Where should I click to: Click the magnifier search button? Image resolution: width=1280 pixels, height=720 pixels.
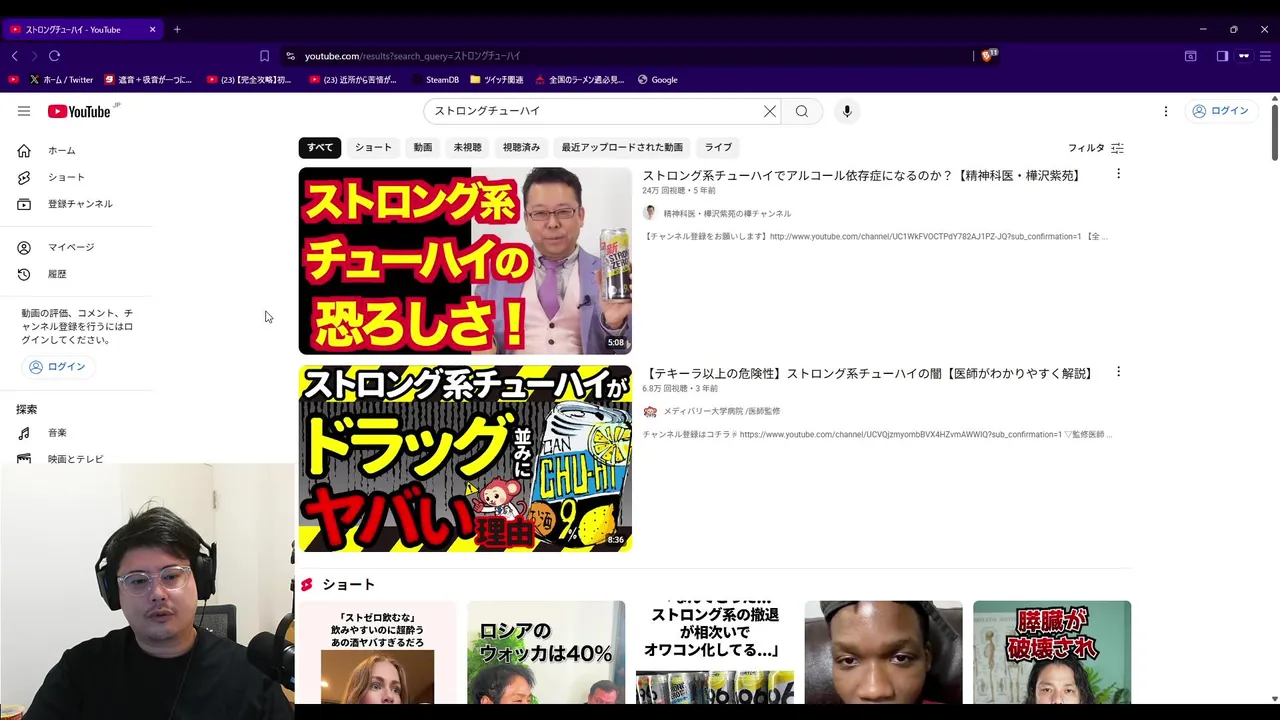point(802,111)
